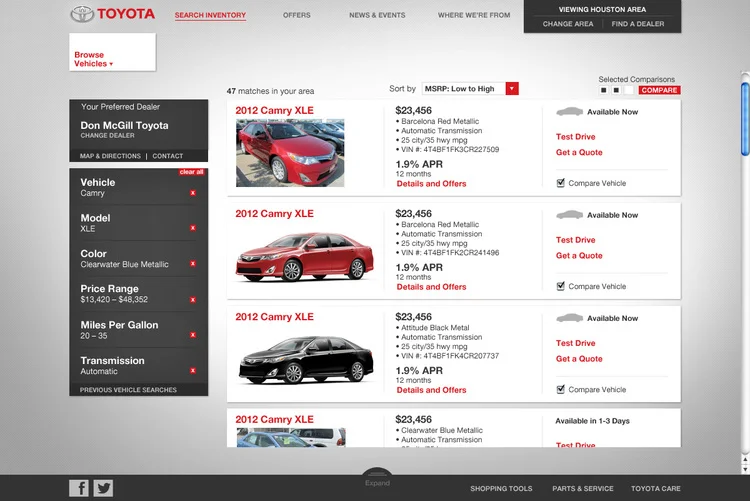Uncheck Compare Vehicle for VIN ending 227509
The height and width of the screenshot is (501, 750).
point(561,183)
